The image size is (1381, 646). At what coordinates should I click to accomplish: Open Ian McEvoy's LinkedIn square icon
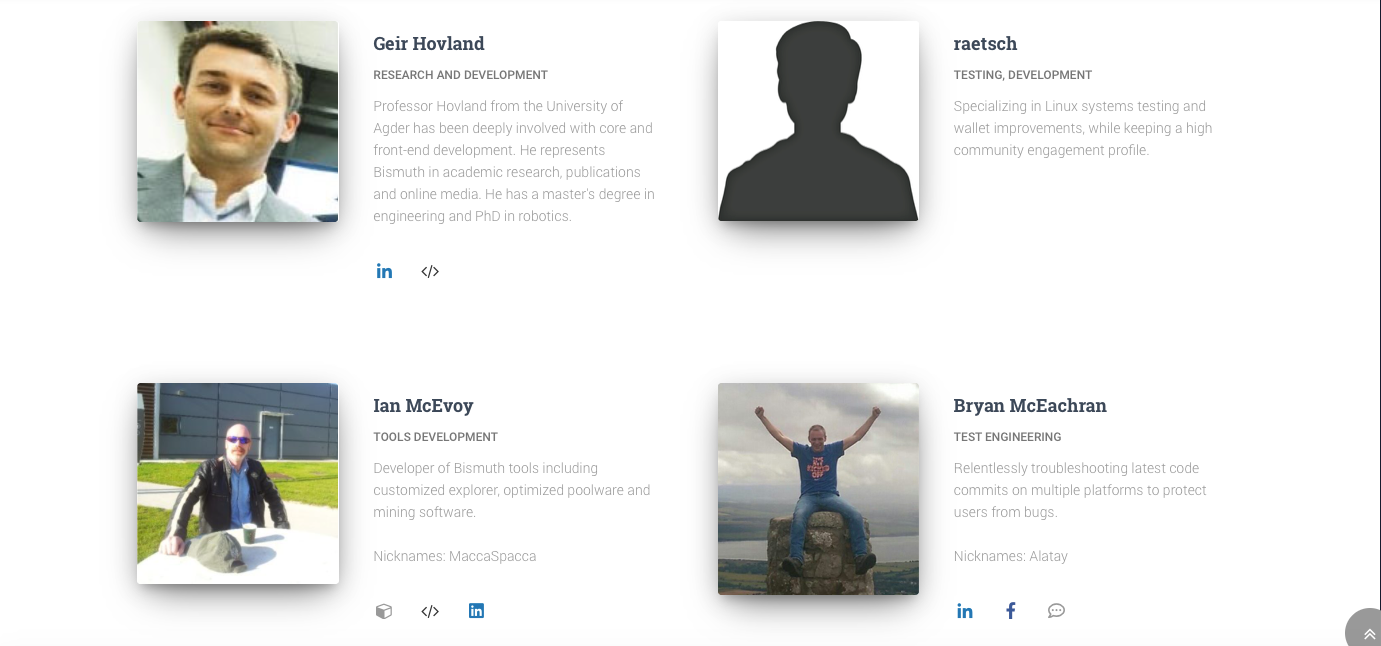(476, 610)
